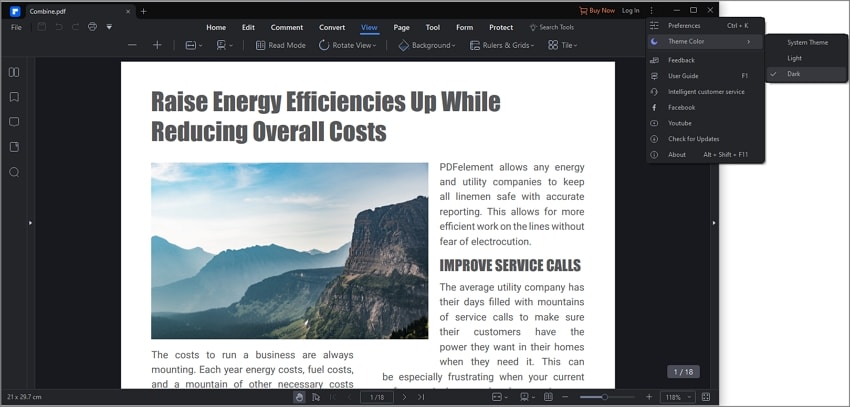Image resolution: width=850 pixels, height=407 pixels.
Task: Open a new tab with plus icon
Action: pos(144,11)
